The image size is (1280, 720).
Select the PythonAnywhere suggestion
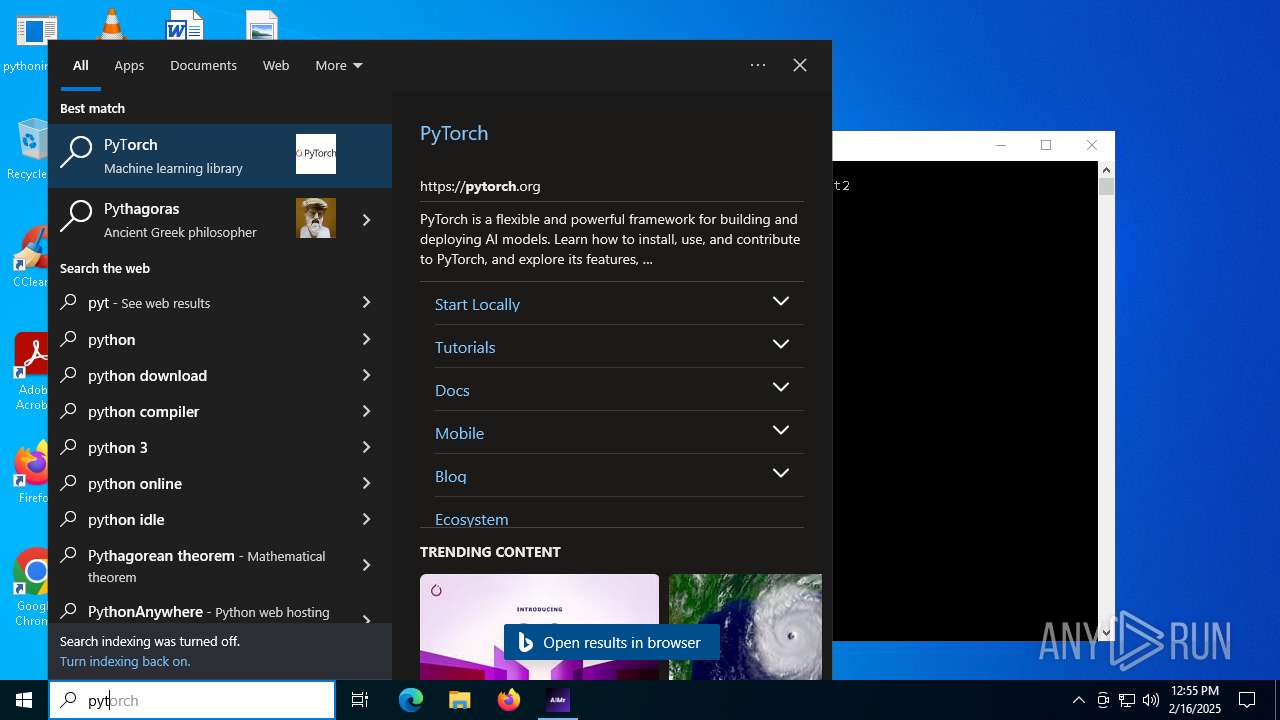click(x=220, y=611)
